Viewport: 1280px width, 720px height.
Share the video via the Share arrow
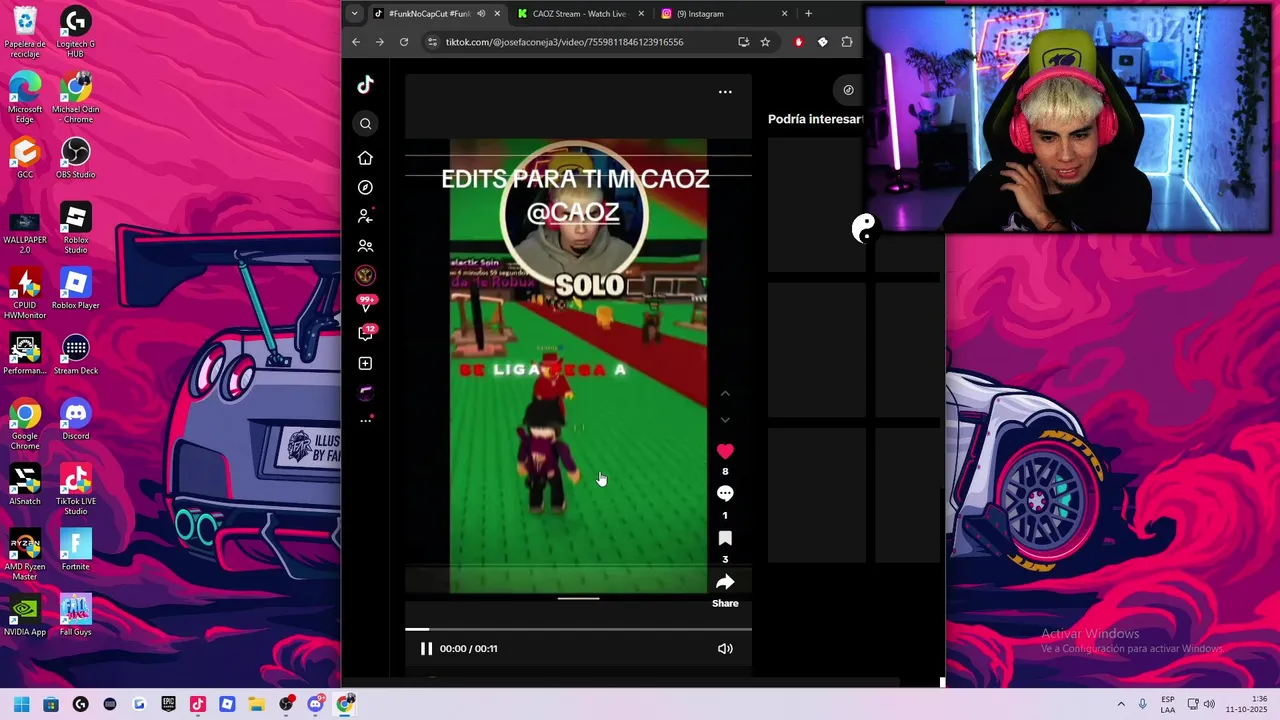pos(725,582)
